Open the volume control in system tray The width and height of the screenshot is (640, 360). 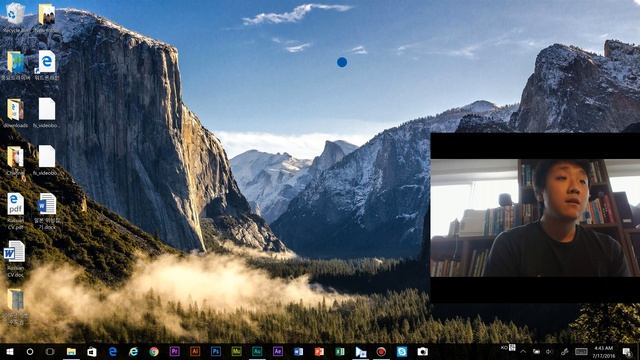549,351
